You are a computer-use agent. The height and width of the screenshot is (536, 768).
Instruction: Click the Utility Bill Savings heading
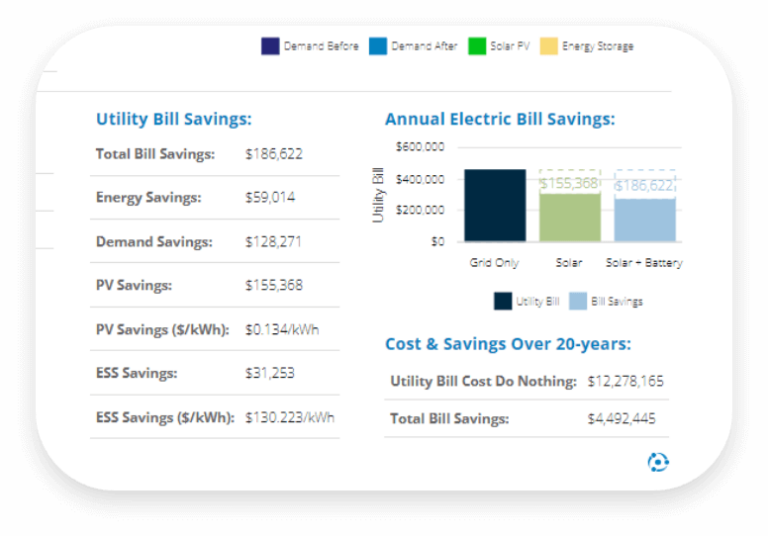[x=174, y=119]
